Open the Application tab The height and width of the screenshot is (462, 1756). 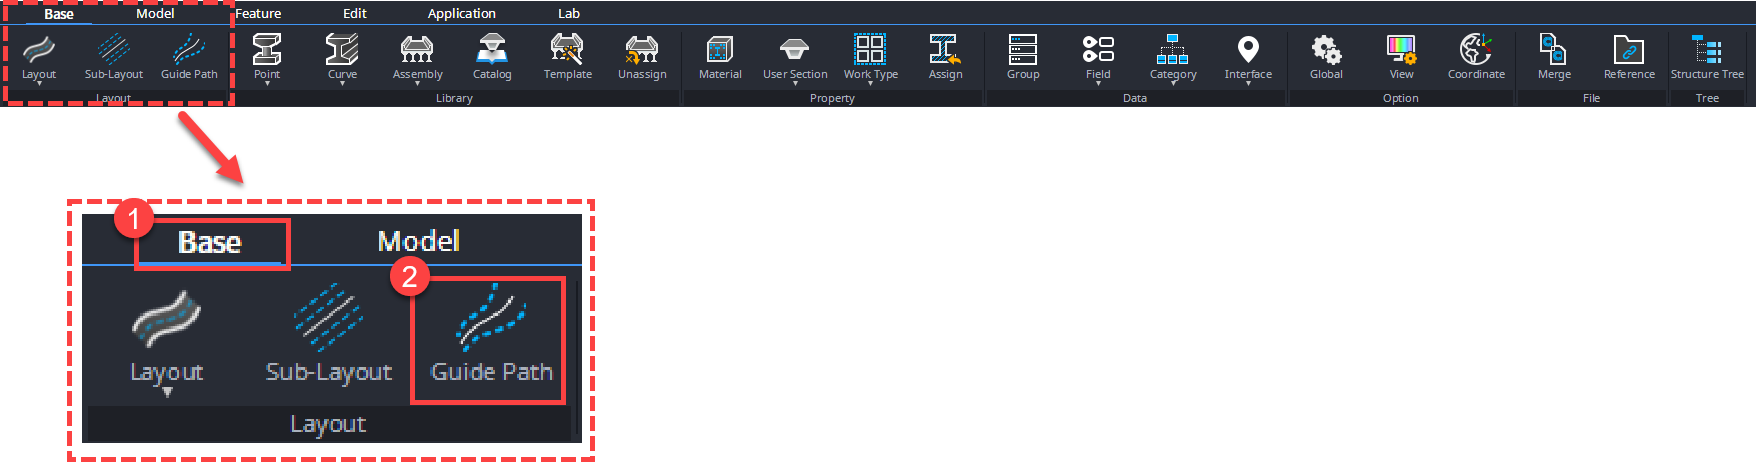[461, 14]
